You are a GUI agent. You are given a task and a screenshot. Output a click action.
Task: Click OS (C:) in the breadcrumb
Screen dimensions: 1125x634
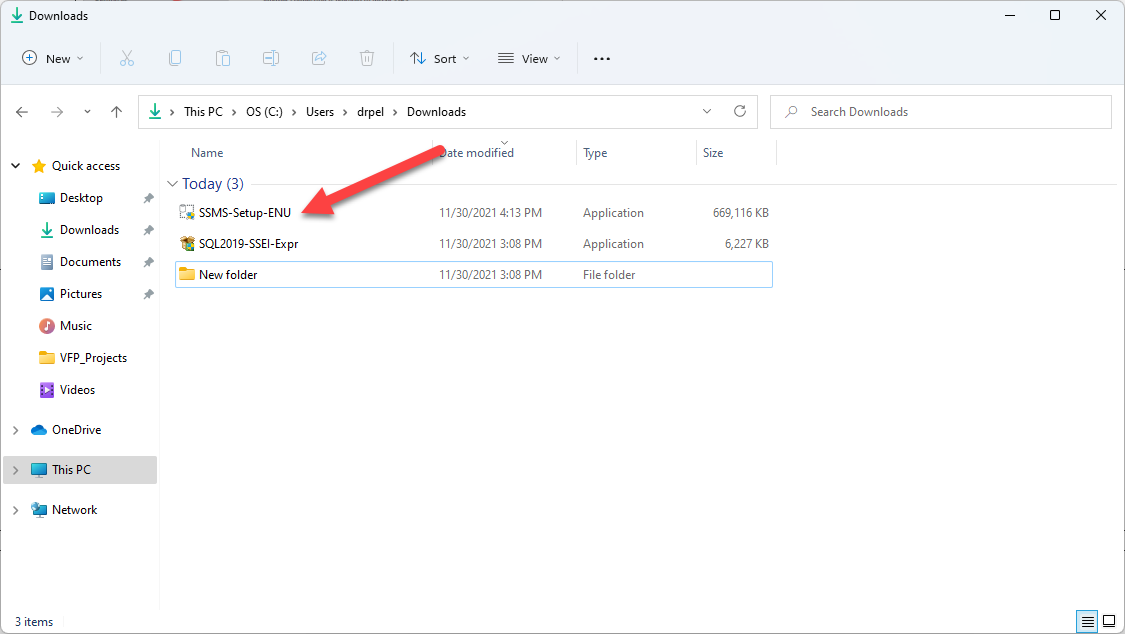point(264,112)
